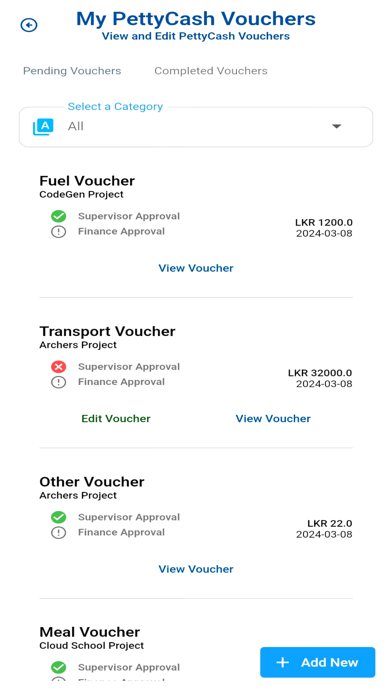
Task: Click the plus icon on Add New
Action: tap(283, 663)
